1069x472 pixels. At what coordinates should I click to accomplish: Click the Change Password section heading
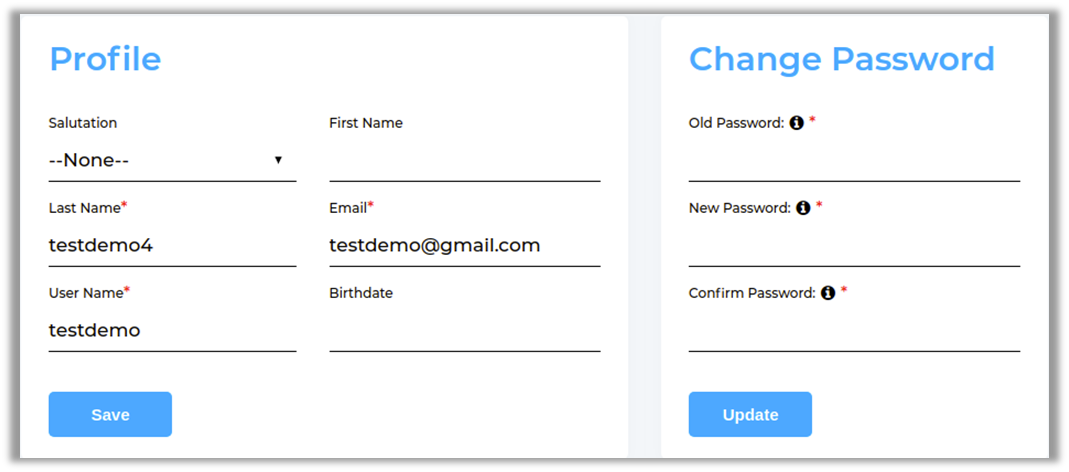click(842, 59)
